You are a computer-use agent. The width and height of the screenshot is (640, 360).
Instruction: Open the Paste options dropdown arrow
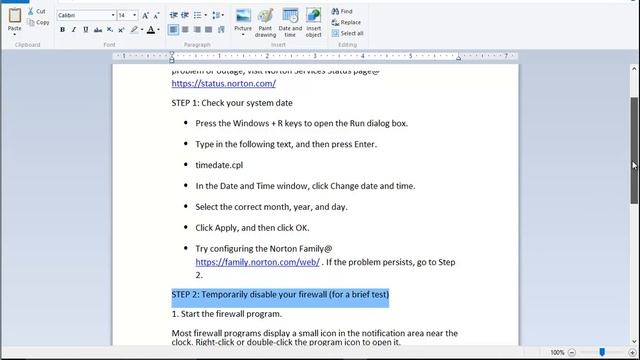[15, 35]
